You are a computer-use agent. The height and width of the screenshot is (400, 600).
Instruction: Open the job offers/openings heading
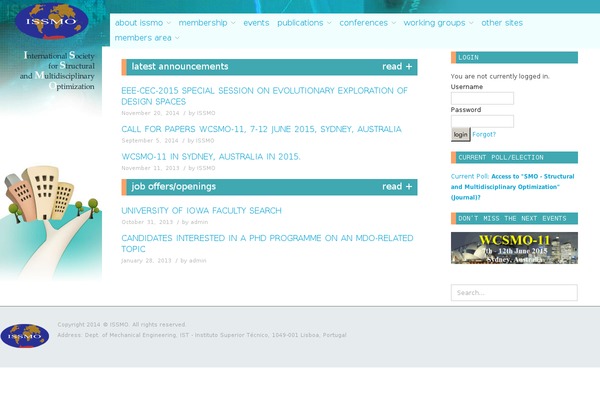pyautogui.click(x=174, y=187)
